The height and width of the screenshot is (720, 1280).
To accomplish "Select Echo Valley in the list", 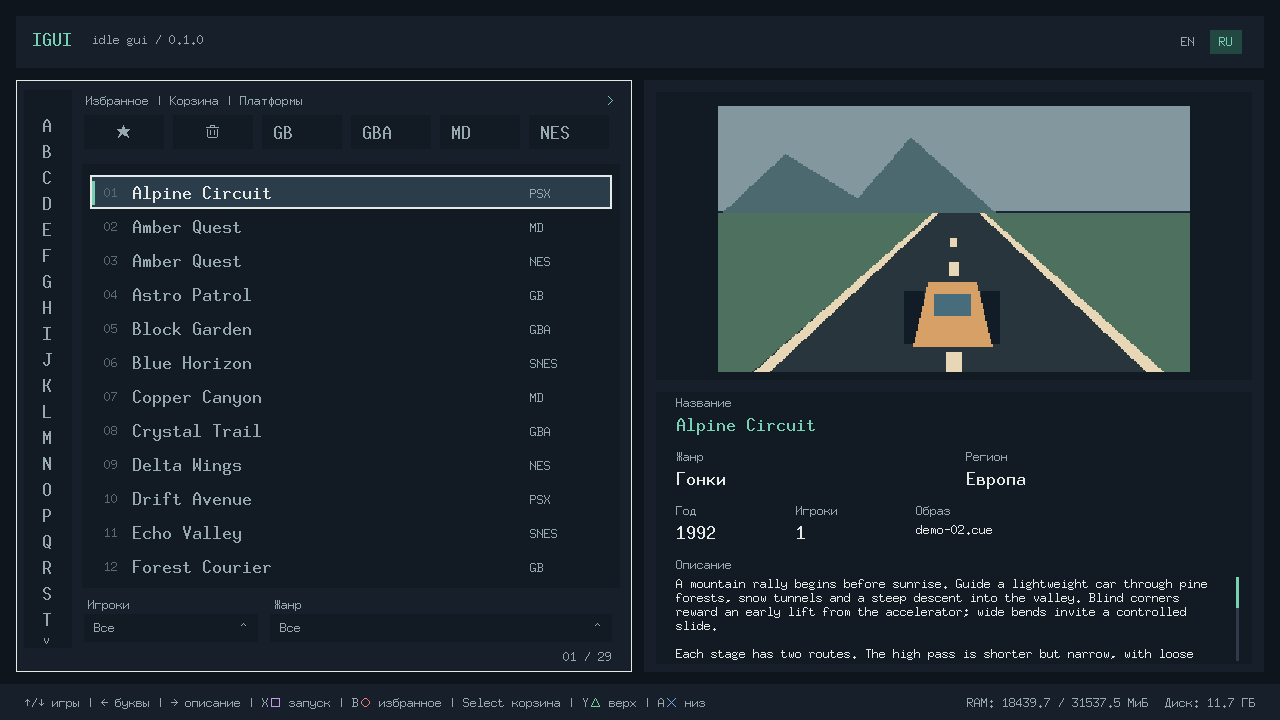I will pyautogui.click(x=351, y=533).
